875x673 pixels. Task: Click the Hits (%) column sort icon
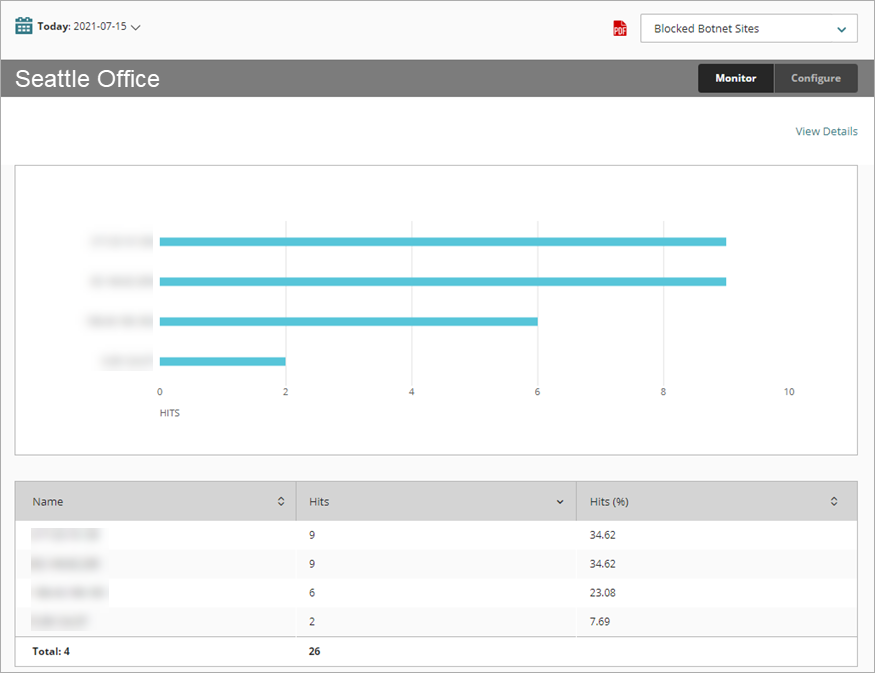836,501
